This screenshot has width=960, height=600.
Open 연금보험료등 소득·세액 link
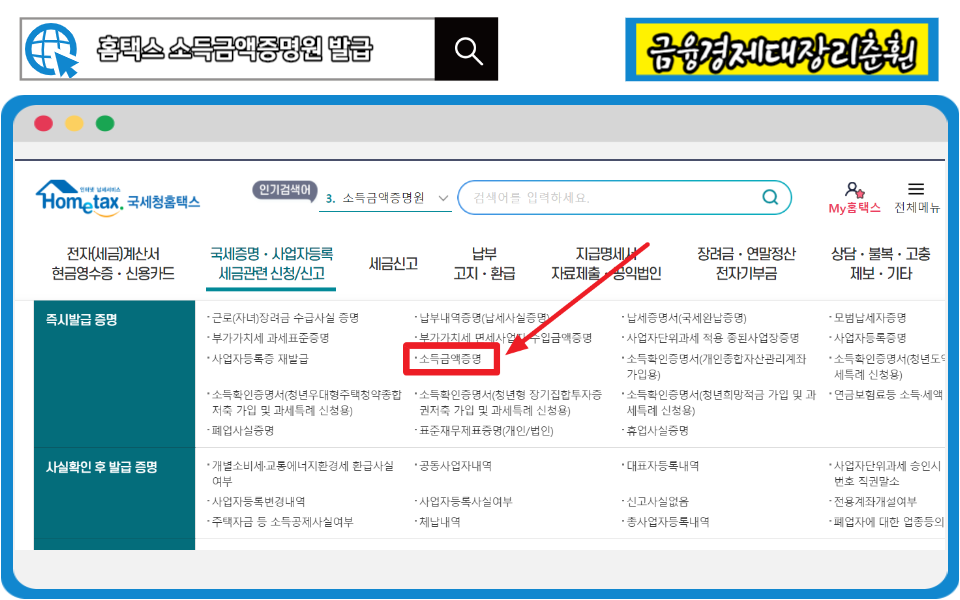(x=888, y=395)
